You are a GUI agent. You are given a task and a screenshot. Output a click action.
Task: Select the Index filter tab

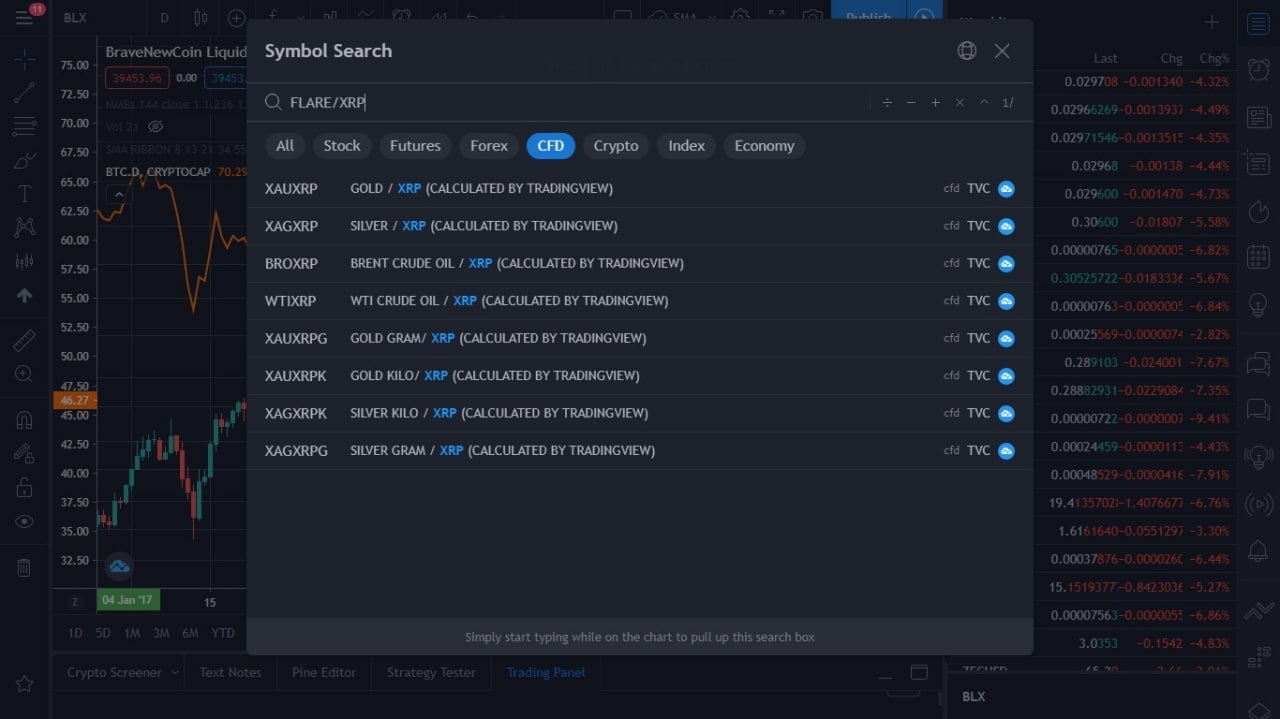point(687,146)
